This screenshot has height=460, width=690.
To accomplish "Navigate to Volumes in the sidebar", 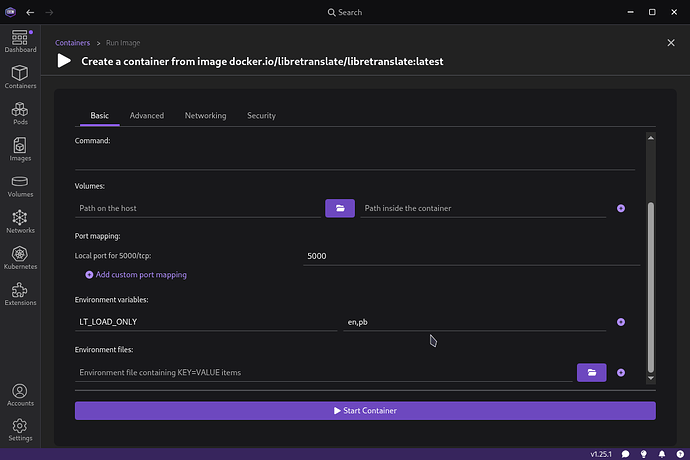I will click(x=19, y=185).
